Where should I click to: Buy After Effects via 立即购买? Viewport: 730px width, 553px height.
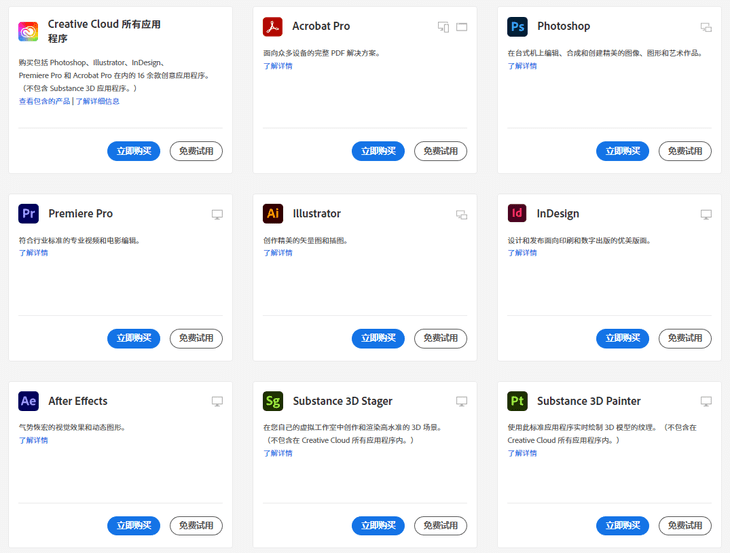click(x=133, y=525)
